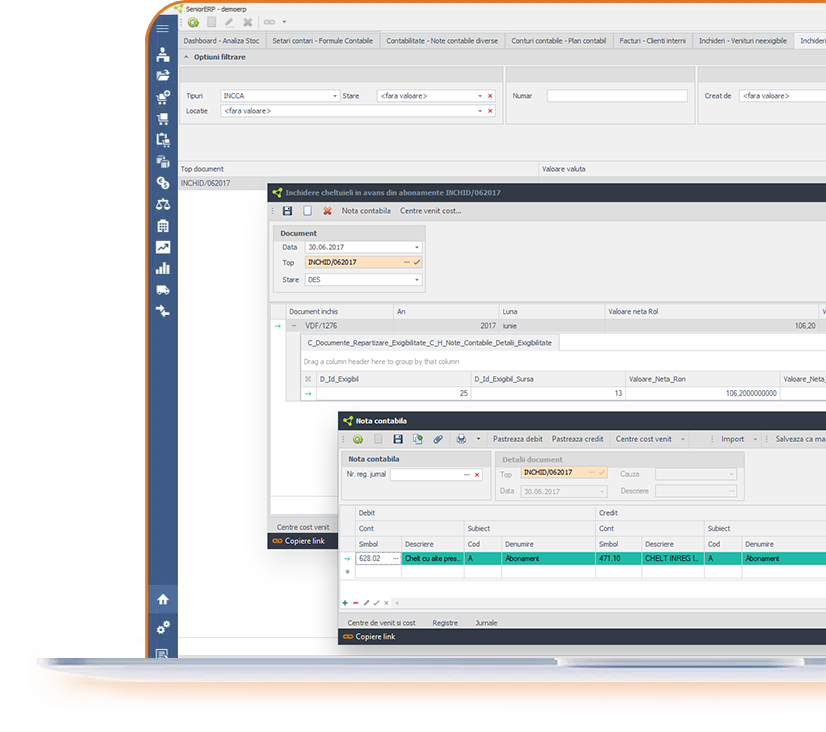Open the hamburger menu in the sidebar
This screenshot has width=826, height=732.
(162, 29)
